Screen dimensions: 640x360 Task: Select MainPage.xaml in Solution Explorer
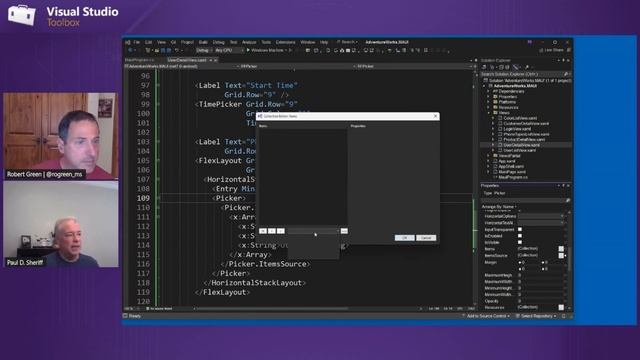pyautogui.click(x=512, y=172)
